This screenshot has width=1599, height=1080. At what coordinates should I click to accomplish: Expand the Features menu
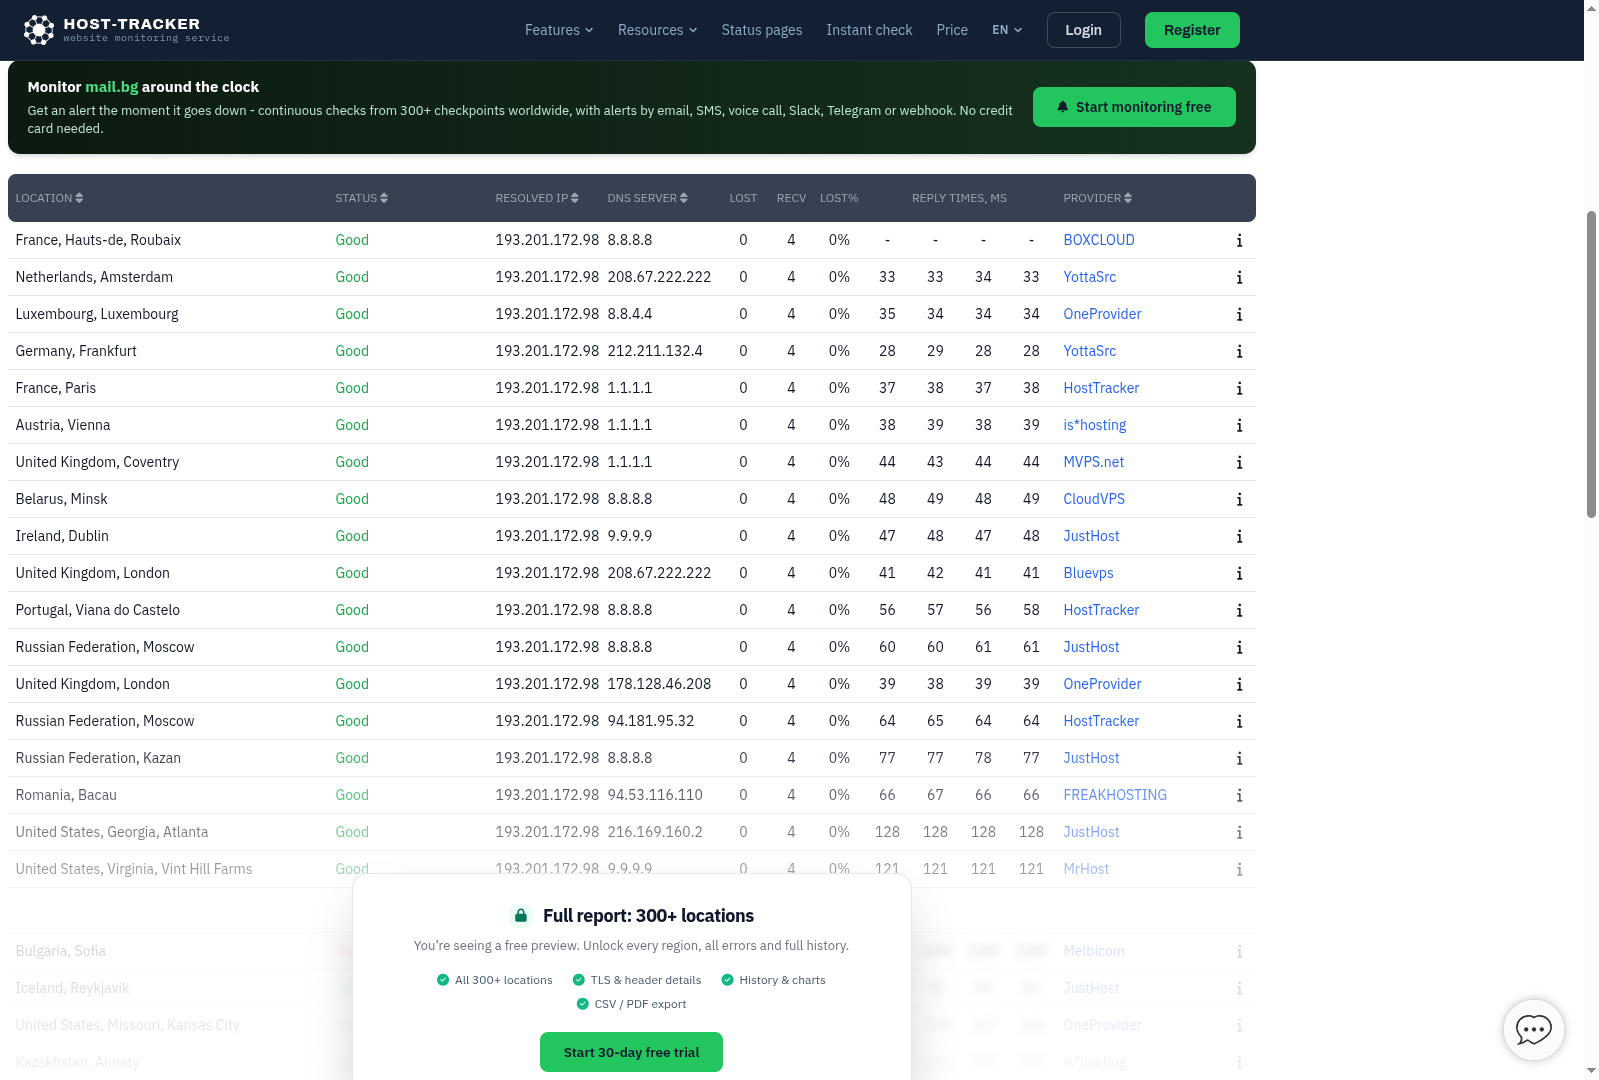tap(559, 30)
